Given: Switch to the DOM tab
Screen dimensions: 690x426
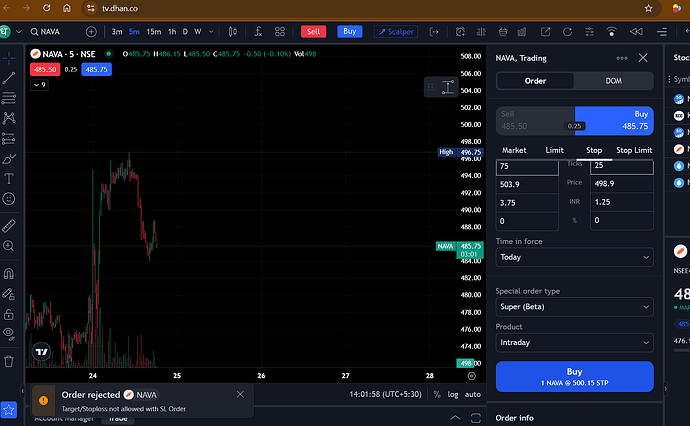Looking at the screenshot, I should tap(613, 81).
